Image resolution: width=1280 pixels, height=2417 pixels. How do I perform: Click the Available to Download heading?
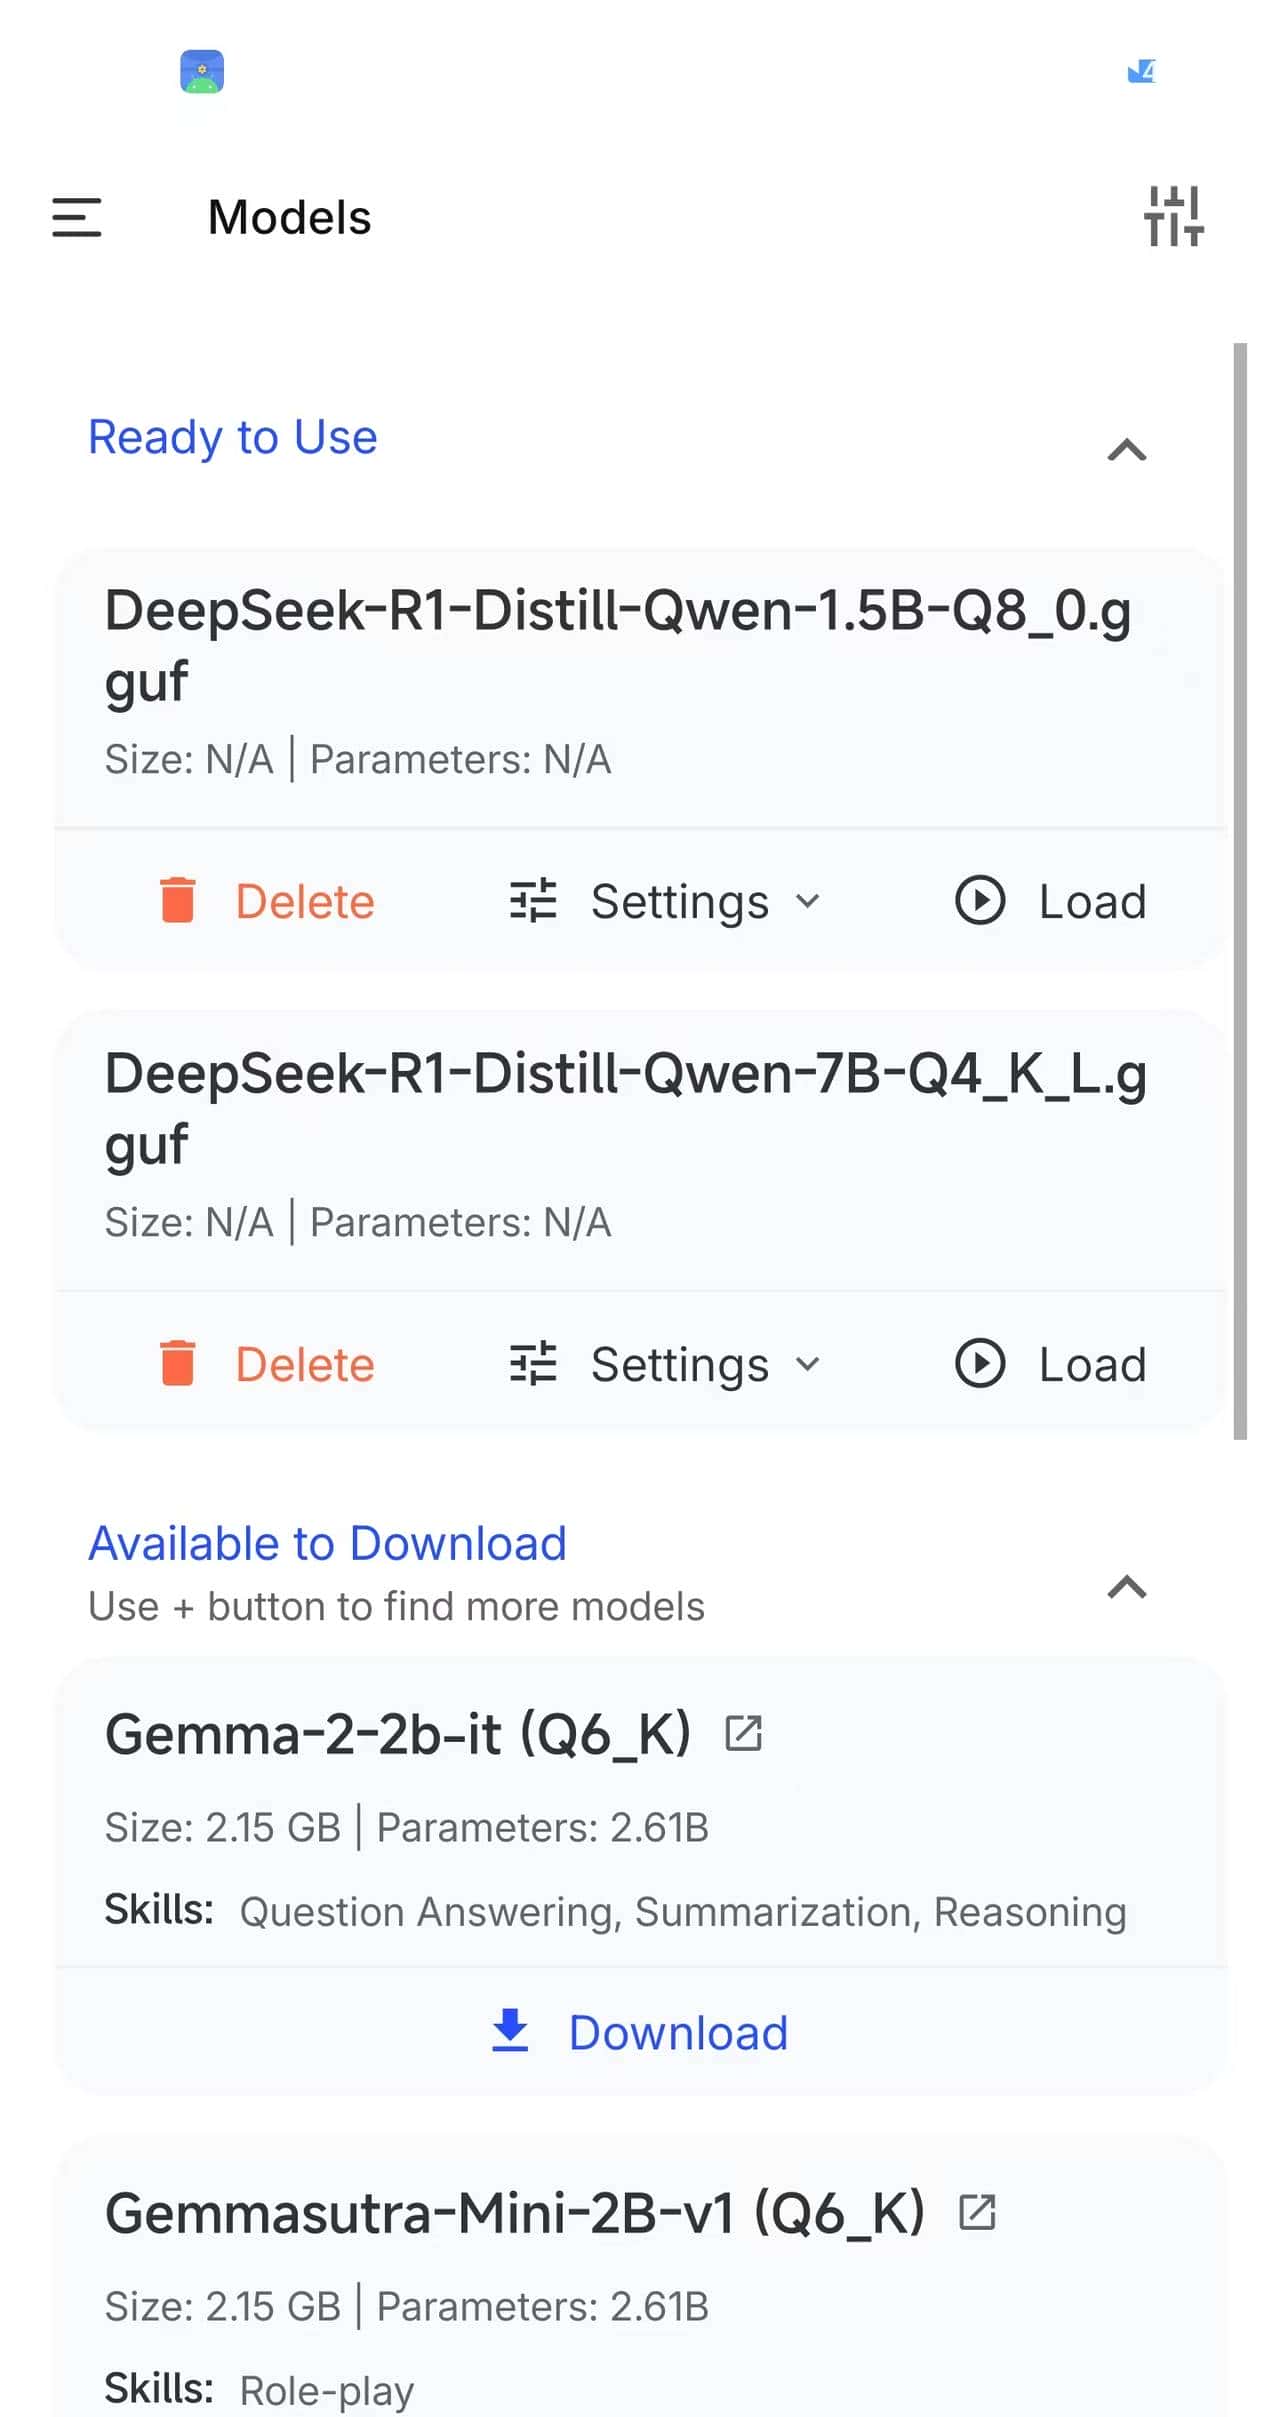pyautogui.click(x=327, y=1543)
